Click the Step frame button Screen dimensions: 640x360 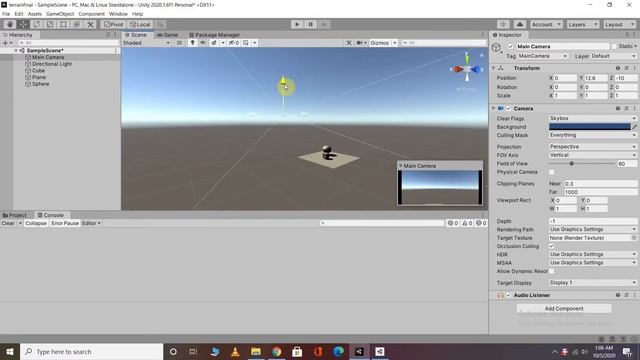click(324, 24)
